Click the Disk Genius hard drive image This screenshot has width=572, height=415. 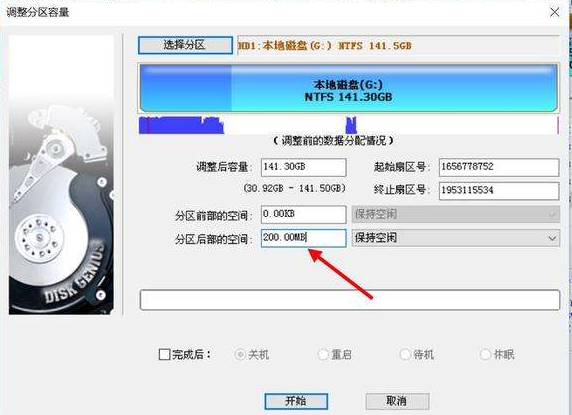point(61,175)
